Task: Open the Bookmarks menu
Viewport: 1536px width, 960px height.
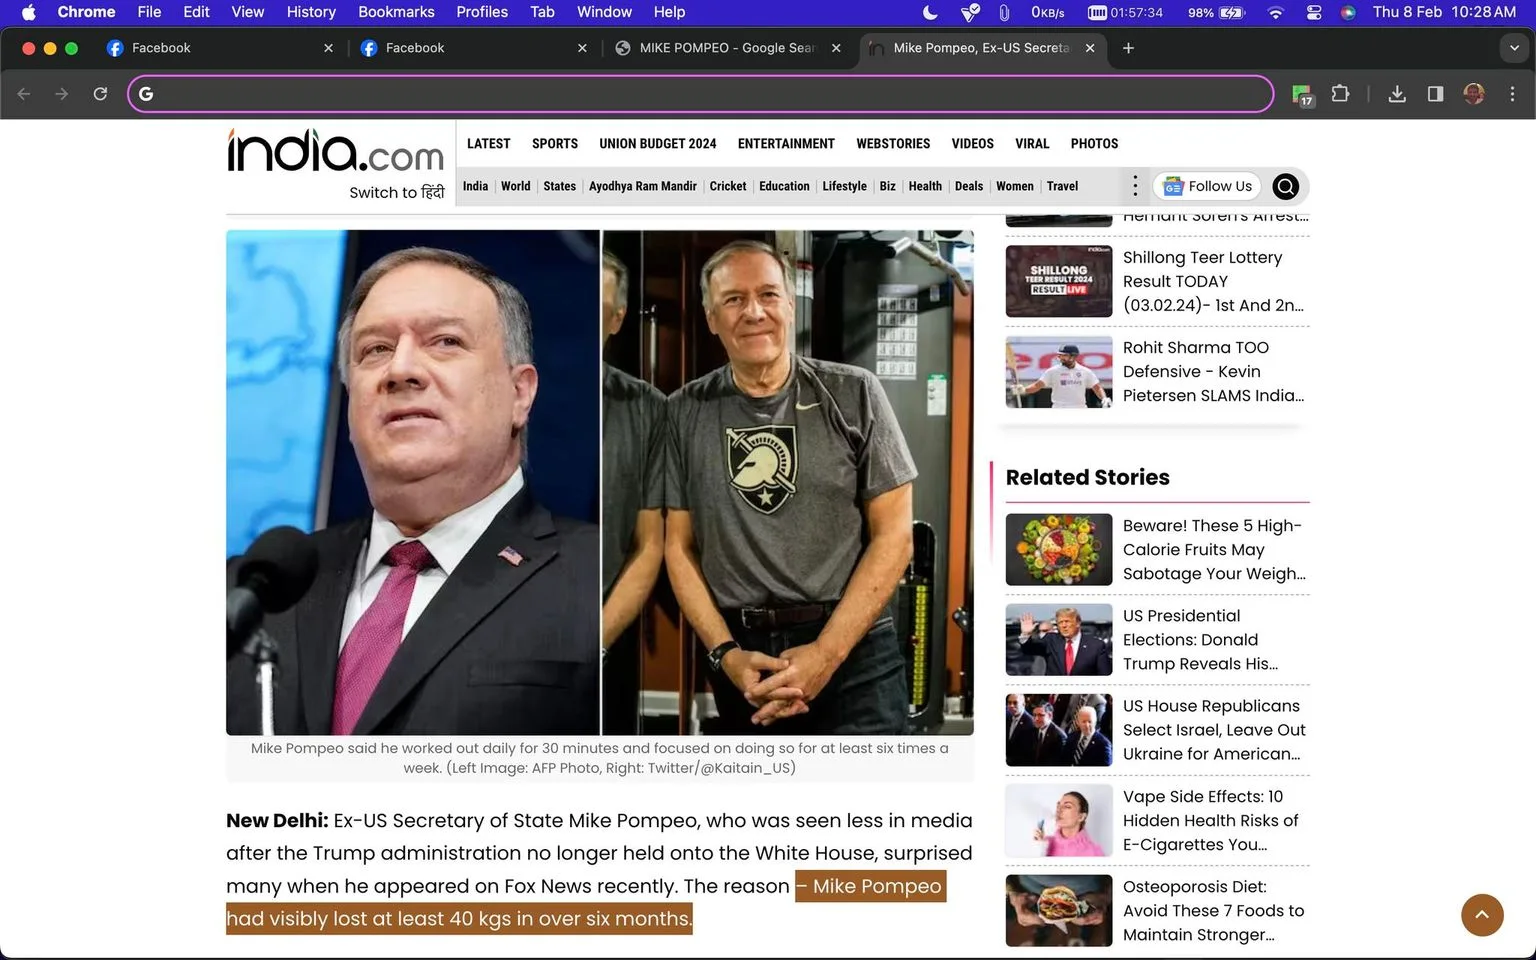Action: pyautogui.click(x=396, y=12)
